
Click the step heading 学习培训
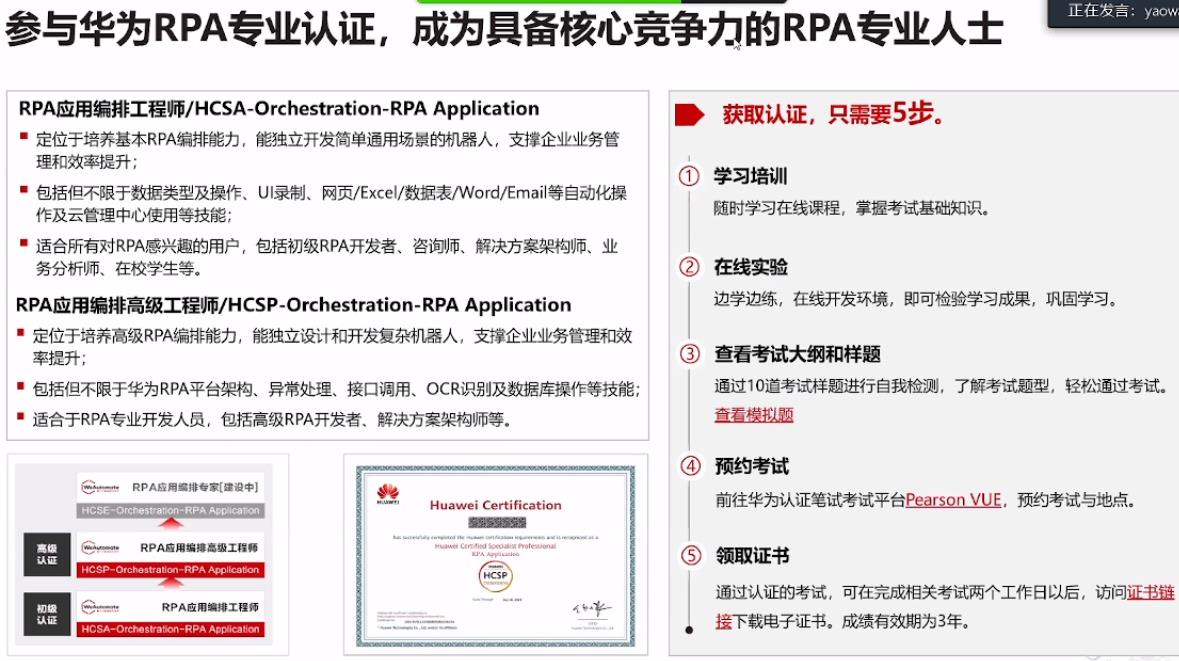[750, 176]
